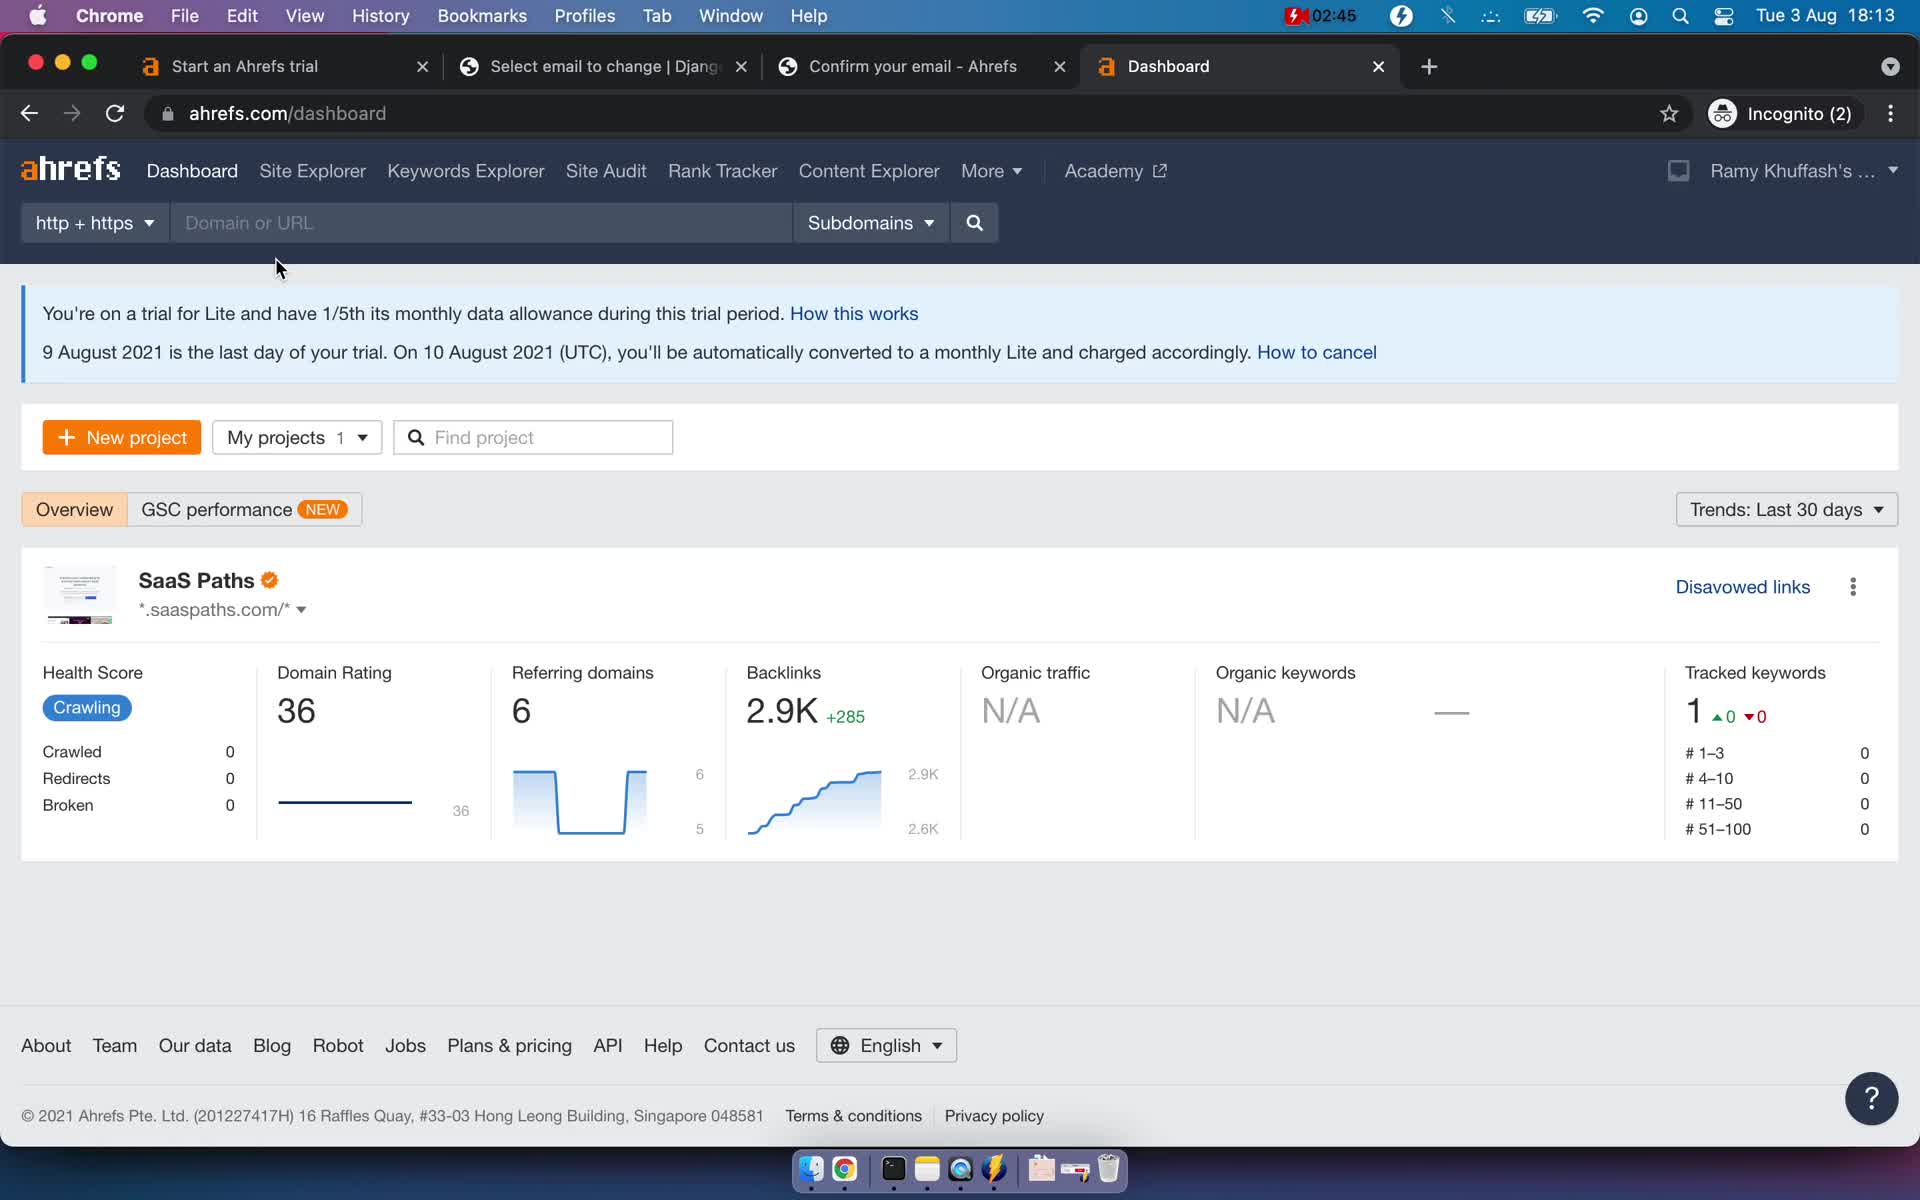The width and height of the screenshot is (1920, 1200).
Task: Click the Wi-Fi status icon
Action: [x=1593, y=16]
